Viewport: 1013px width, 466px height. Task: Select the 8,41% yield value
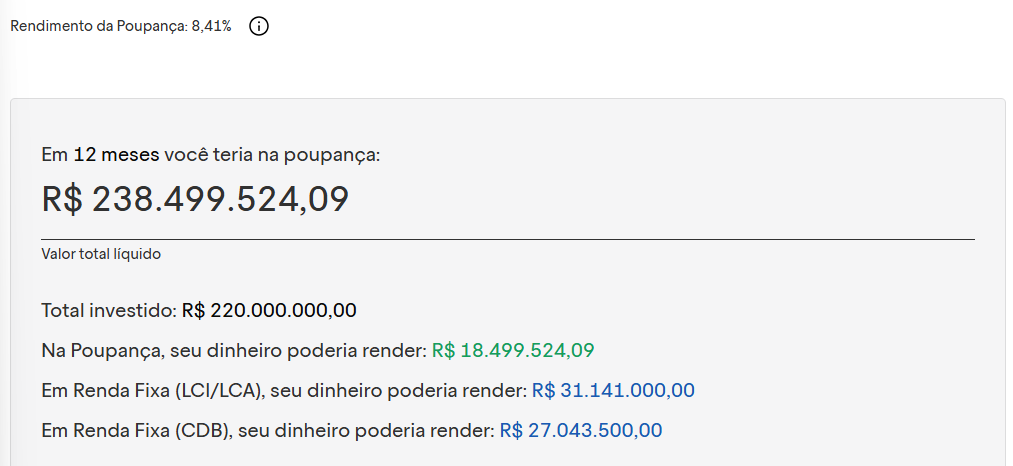click(x=211, y=26)
